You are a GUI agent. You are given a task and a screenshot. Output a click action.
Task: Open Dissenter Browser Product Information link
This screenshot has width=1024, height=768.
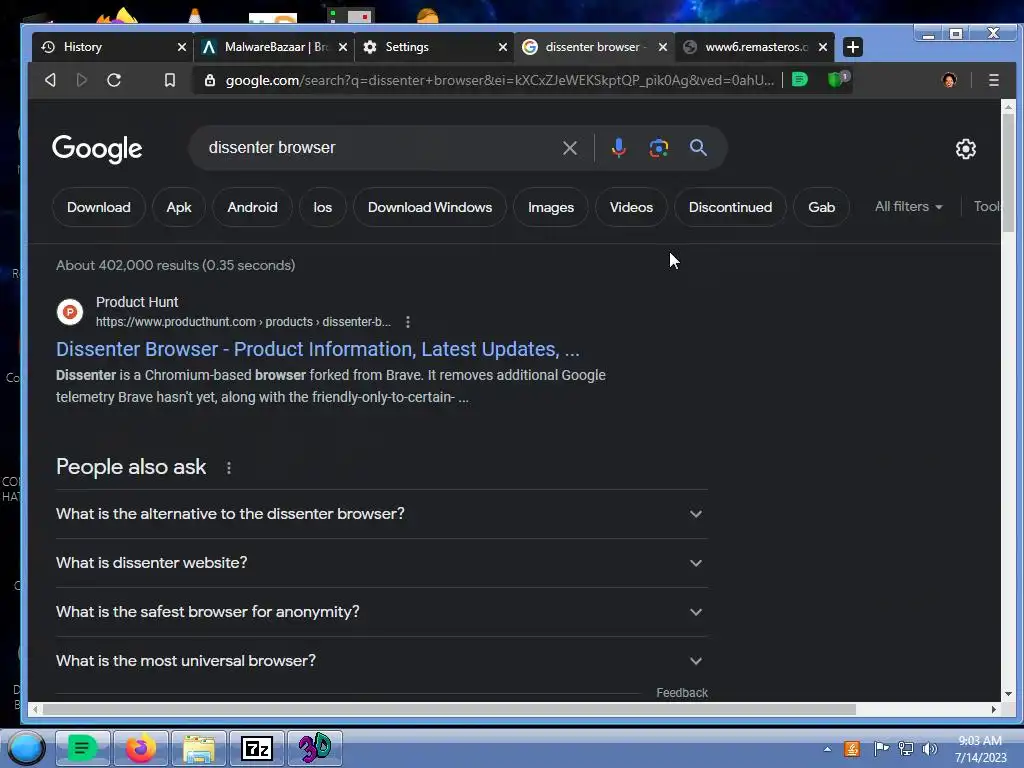pyautogui.click(x=317, y=349)
